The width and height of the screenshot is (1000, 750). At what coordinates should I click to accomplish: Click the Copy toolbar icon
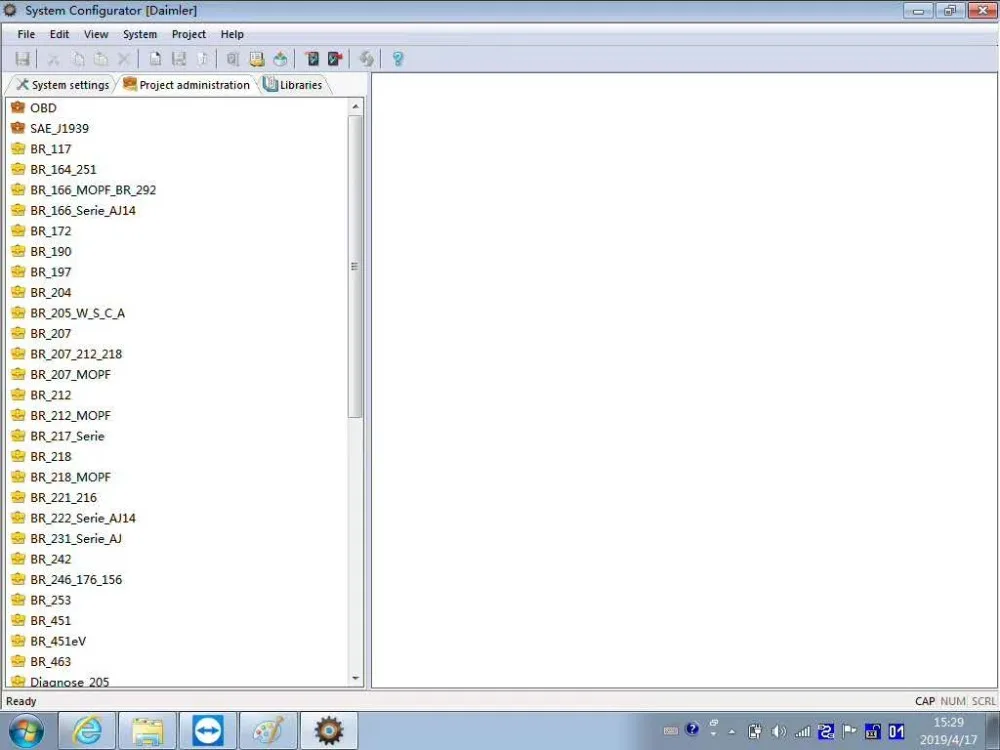[78, 59]
